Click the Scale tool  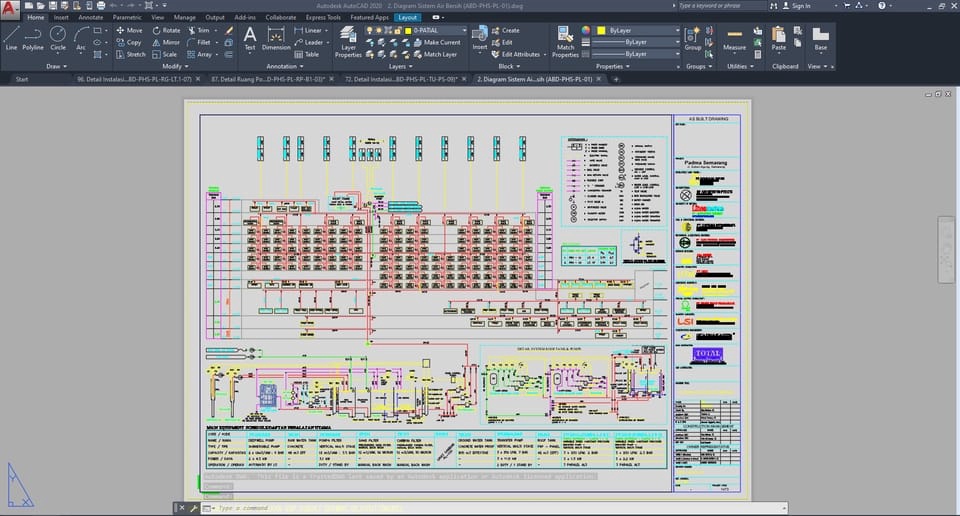coord(165,54)
